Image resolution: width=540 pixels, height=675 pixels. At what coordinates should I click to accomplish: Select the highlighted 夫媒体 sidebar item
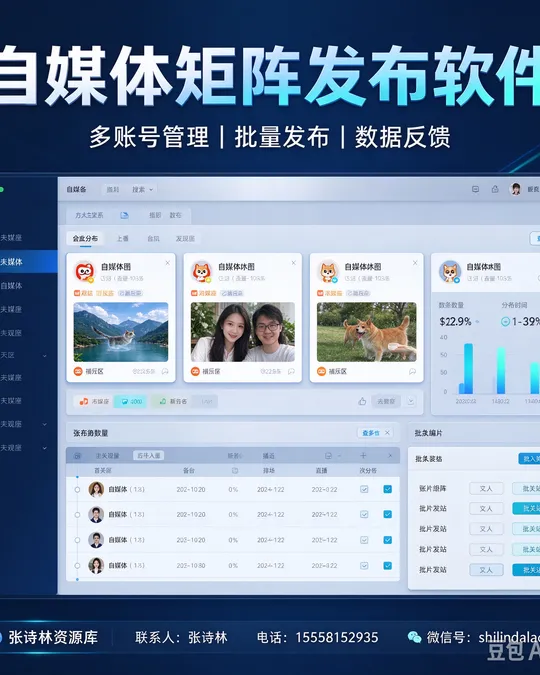pos(28,261)
